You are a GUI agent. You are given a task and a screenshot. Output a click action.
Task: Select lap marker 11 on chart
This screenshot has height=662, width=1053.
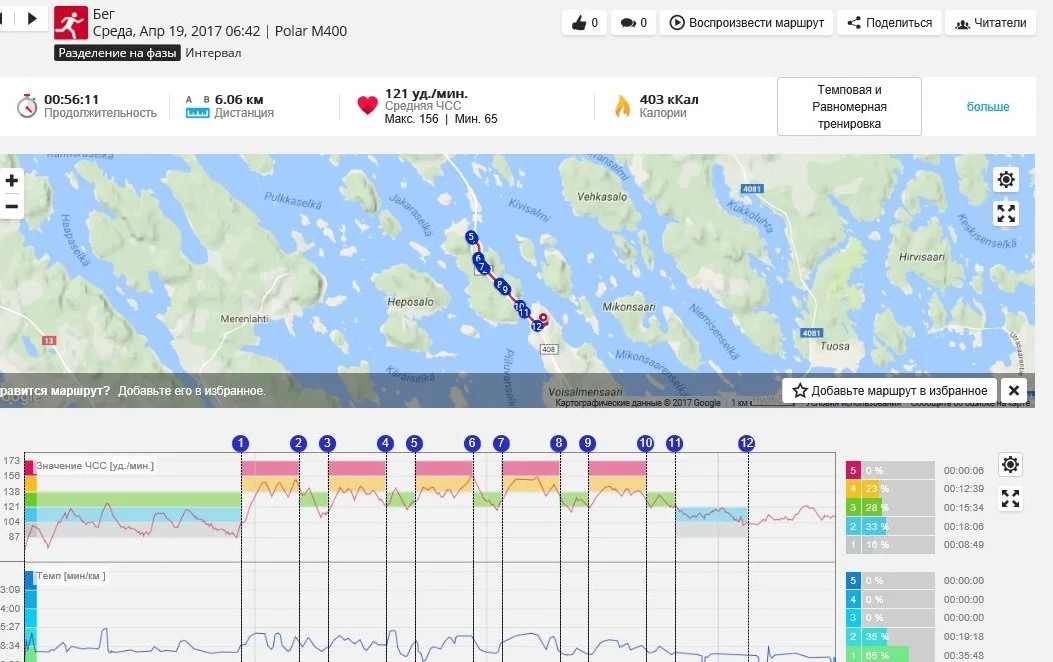point(674,443)
